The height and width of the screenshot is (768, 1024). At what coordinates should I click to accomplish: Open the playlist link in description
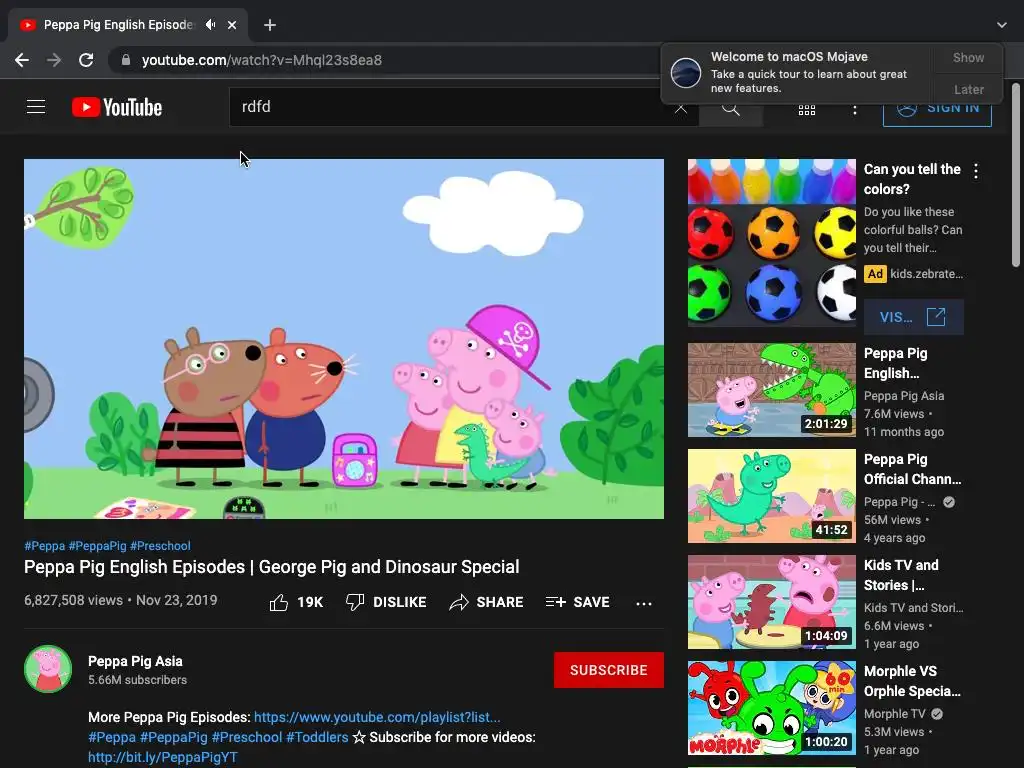[x=377, y=717]
